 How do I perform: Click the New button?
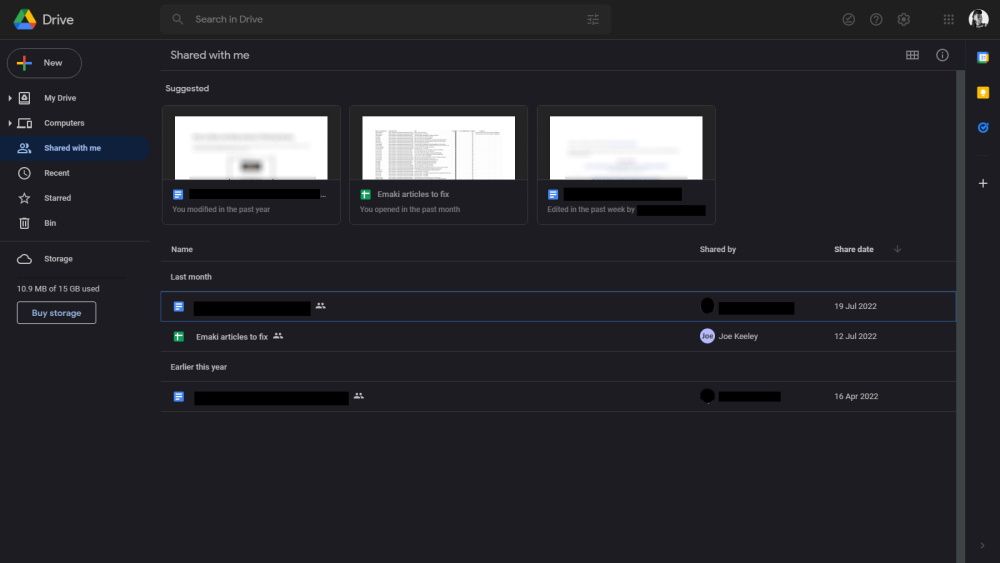tap(44, 63)
